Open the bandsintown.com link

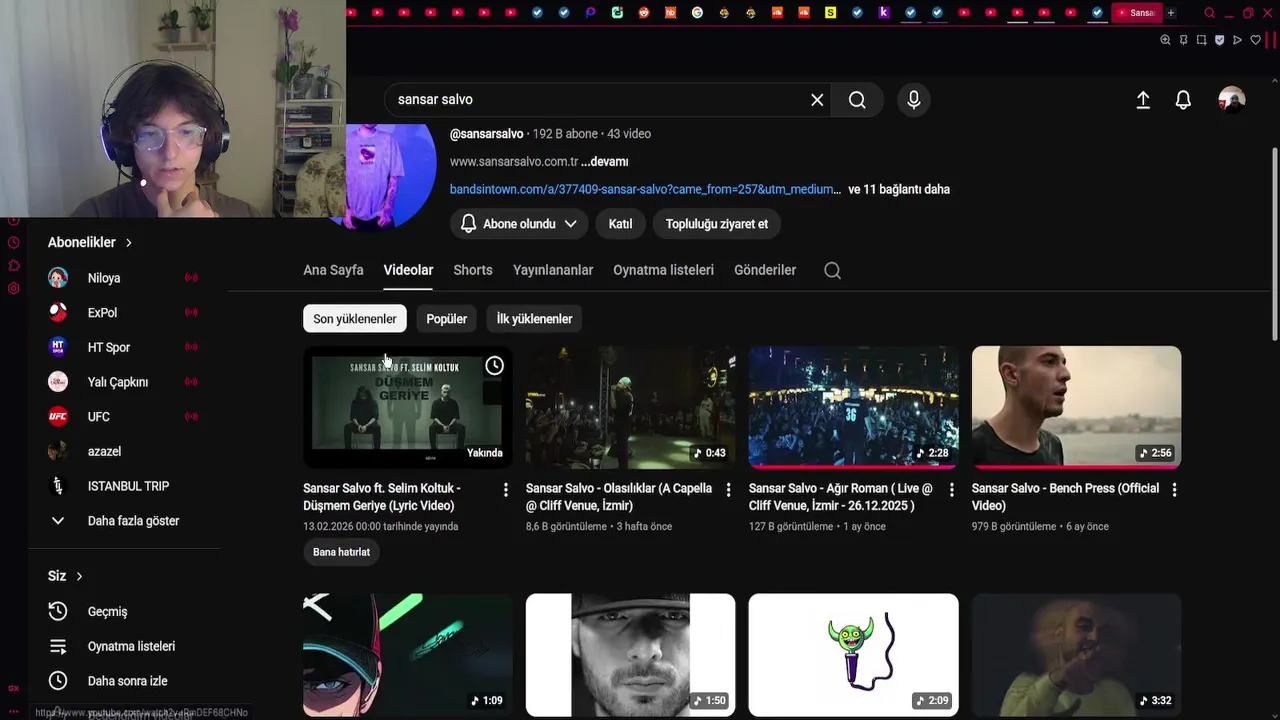click(x=645, y=189)
